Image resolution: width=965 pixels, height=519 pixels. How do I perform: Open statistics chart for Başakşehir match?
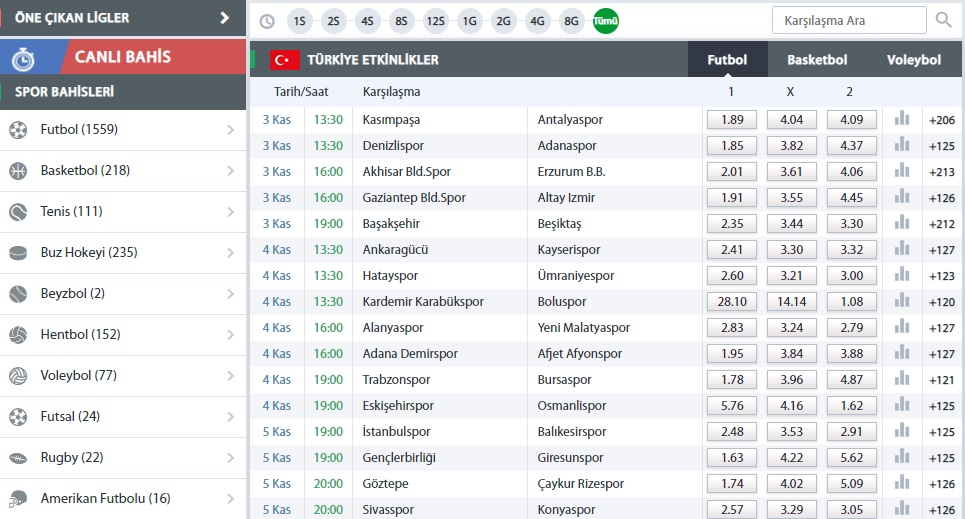point(902,222)
